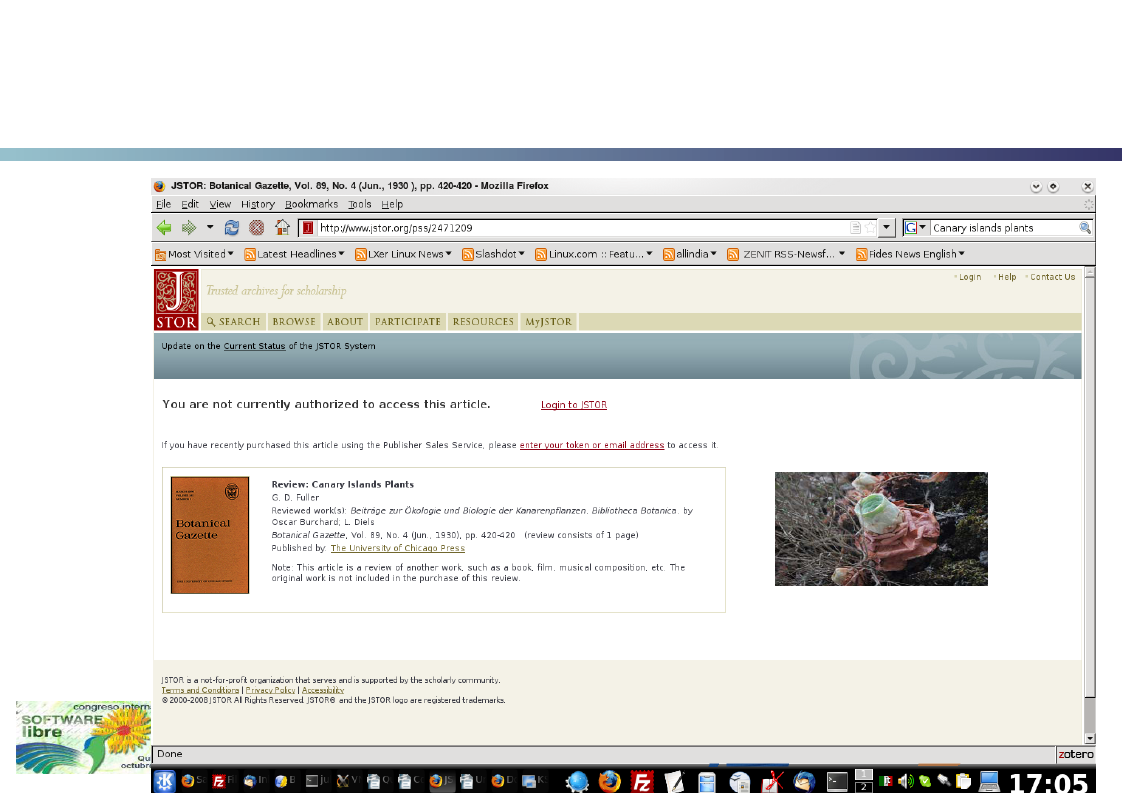Click the page vertical scrollbar down arrow
Image resolution: width=1123 pixels, height=794 pixels.
[x=1089, y=739]
